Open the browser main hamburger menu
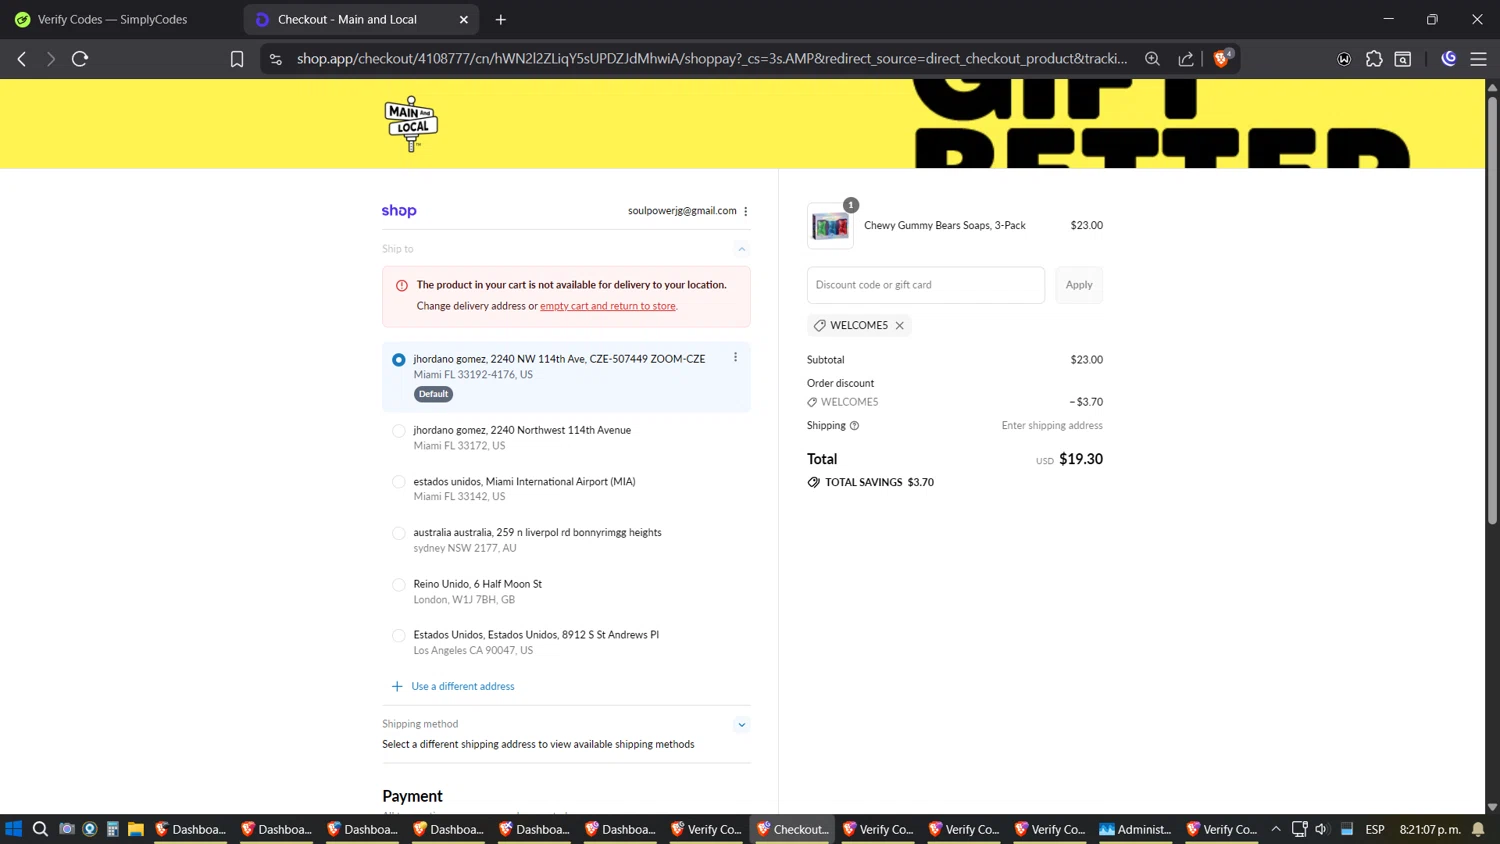This screenshot has height=844, width=1500. [x=1478, y=59]
